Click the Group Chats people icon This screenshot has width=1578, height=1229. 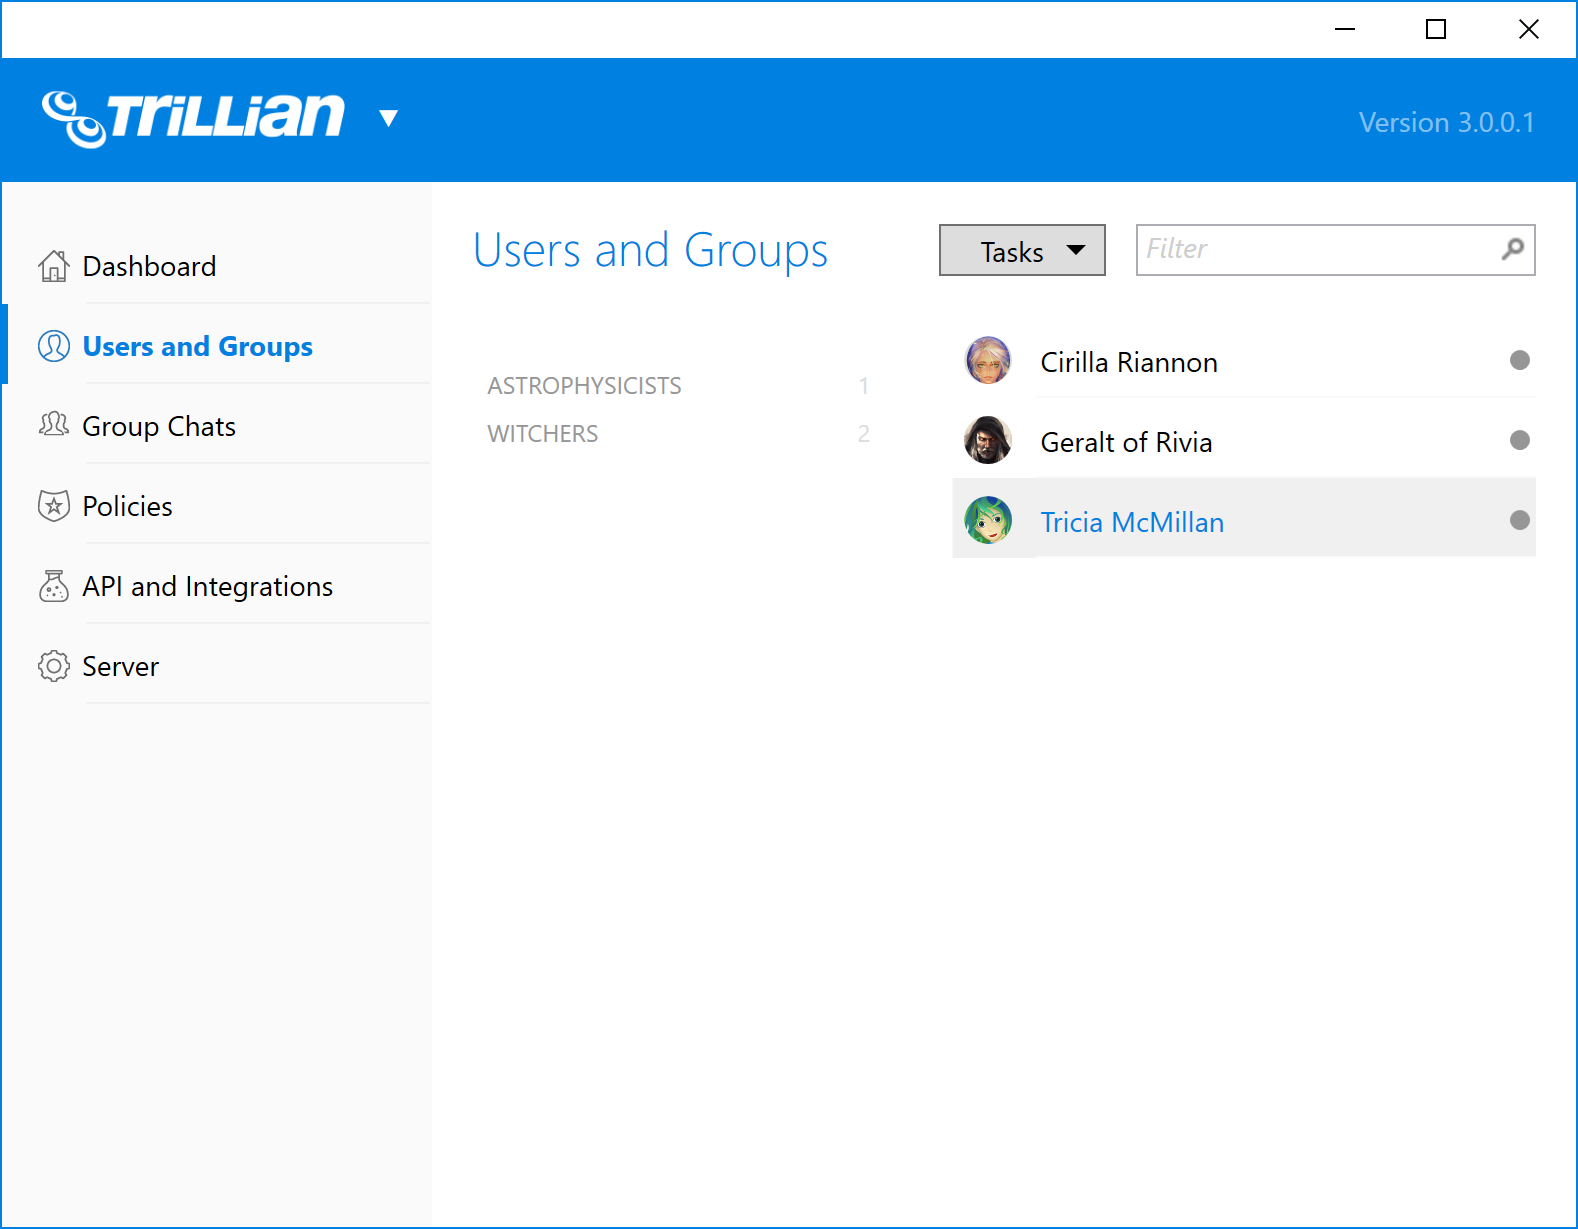[54, 425]
